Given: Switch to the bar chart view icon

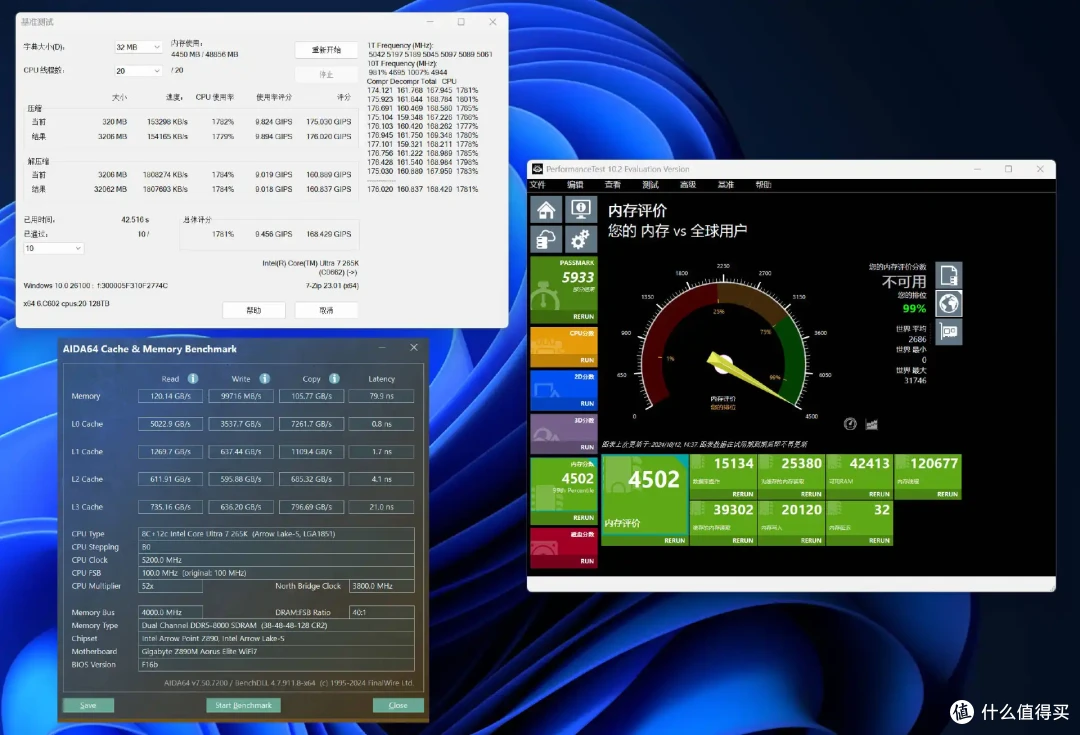Looking at the screenshot, I should (x=871, y=424).
